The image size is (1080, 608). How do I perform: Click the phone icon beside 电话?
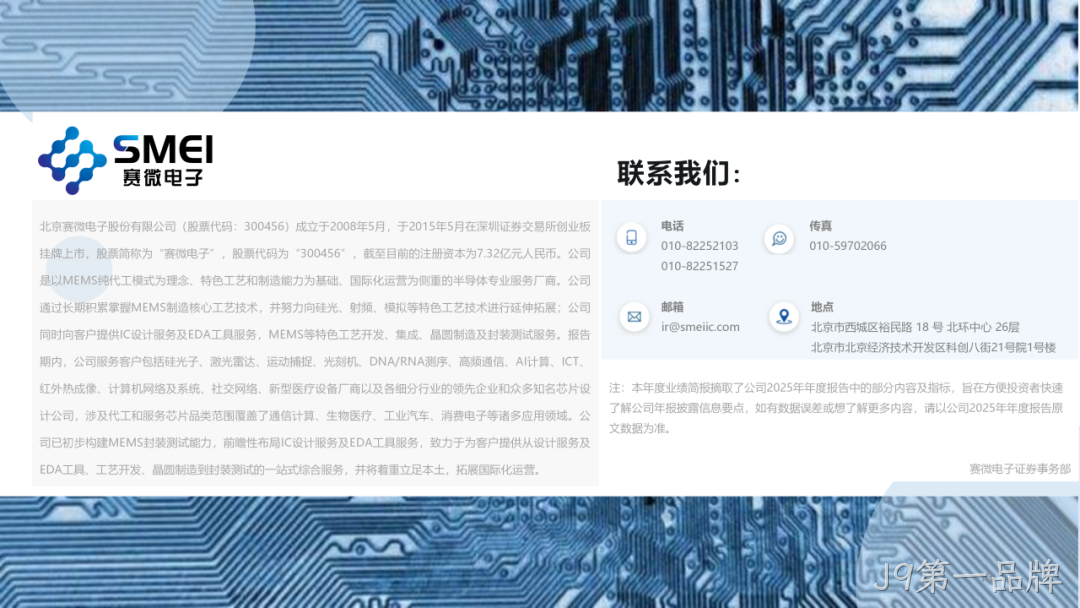coord(631,238)
